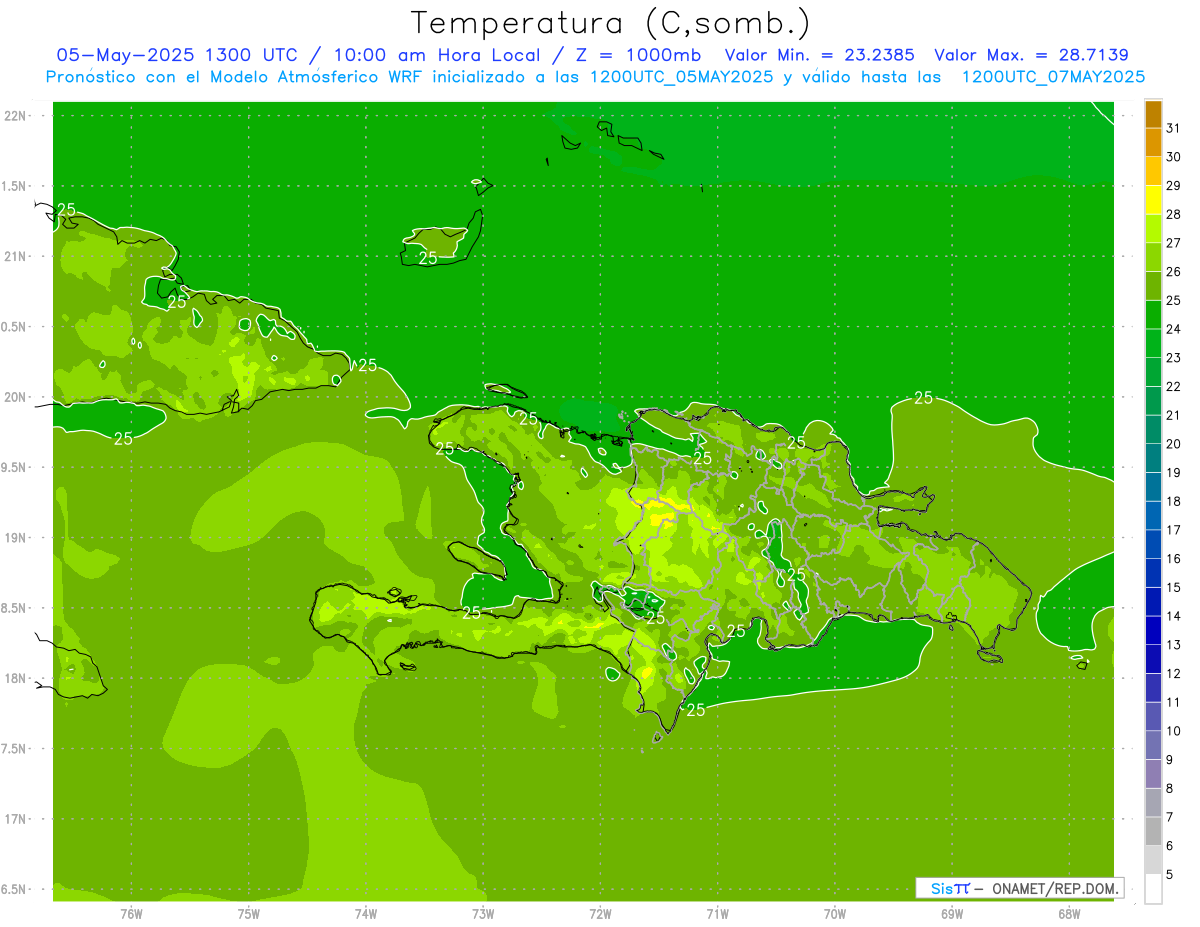Click the colorbar label 8

pyautogui.click(x=1170, y=788)
